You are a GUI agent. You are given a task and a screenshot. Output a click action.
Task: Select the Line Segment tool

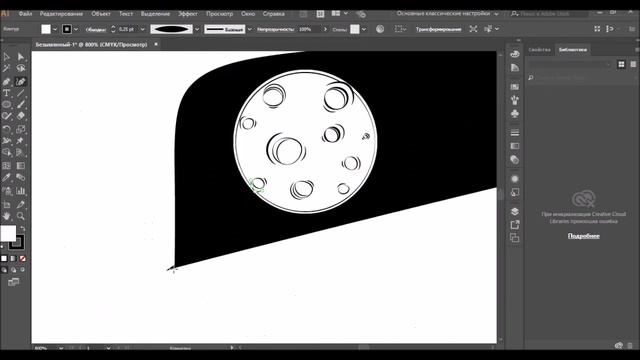pos(20,93)
